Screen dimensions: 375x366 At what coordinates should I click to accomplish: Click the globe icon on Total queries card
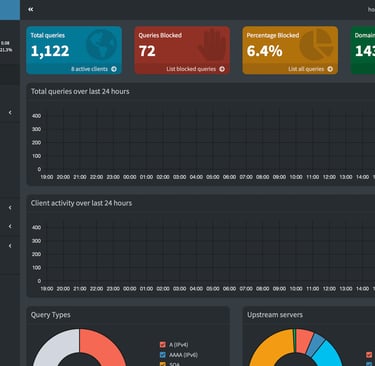coord(102,45)
